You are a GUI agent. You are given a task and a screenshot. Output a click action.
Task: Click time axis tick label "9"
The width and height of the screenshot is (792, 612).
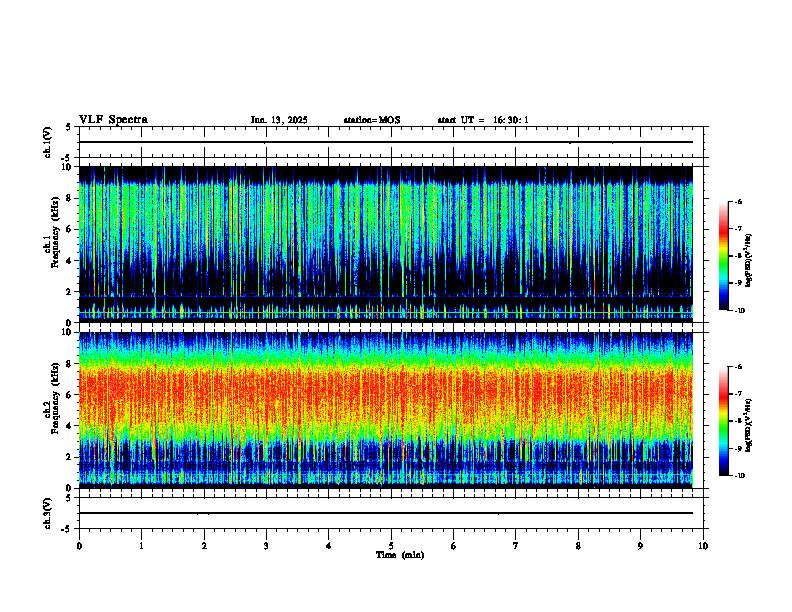click(x=640, y=546)
